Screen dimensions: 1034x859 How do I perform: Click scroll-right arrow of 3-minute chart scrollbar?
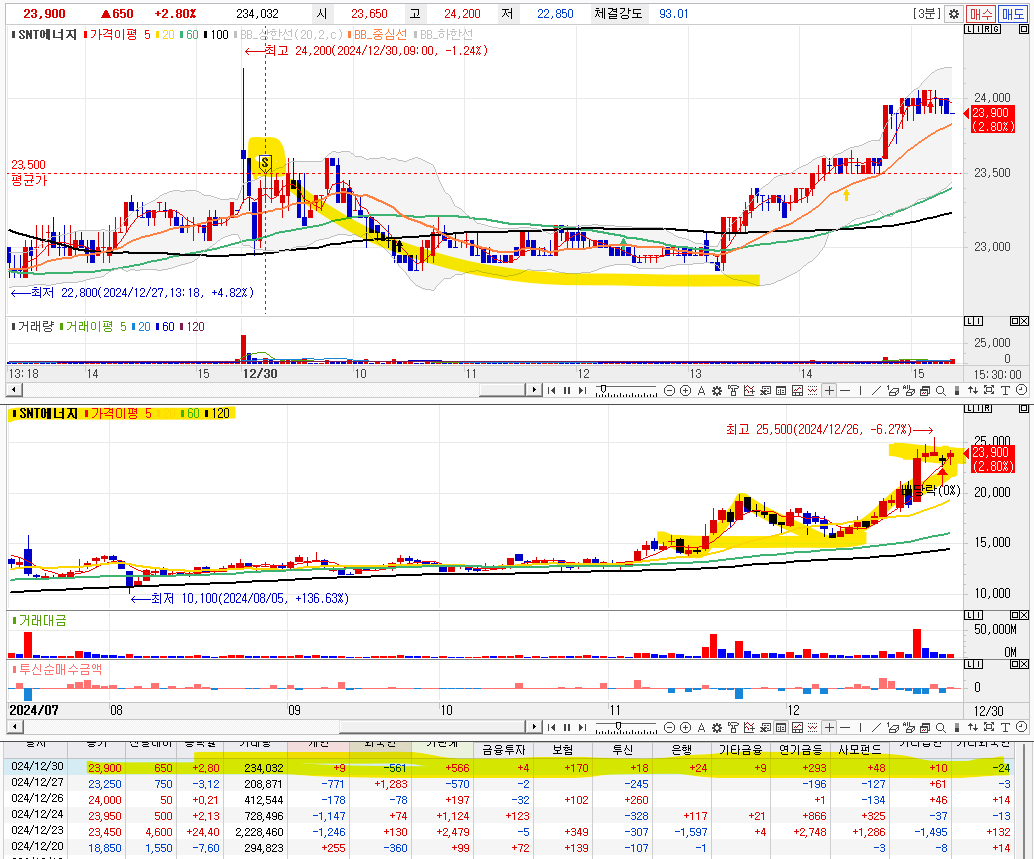(x=535, y=390)
